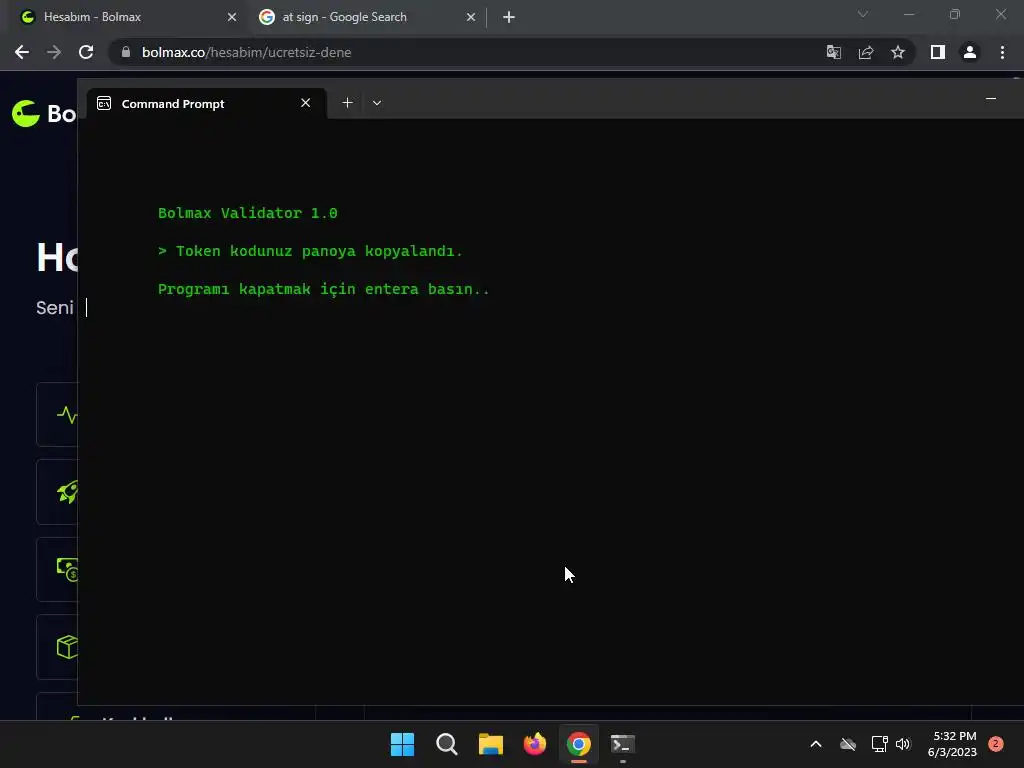
Task: Open the box package sidebar icon
Action: [67, 647]
